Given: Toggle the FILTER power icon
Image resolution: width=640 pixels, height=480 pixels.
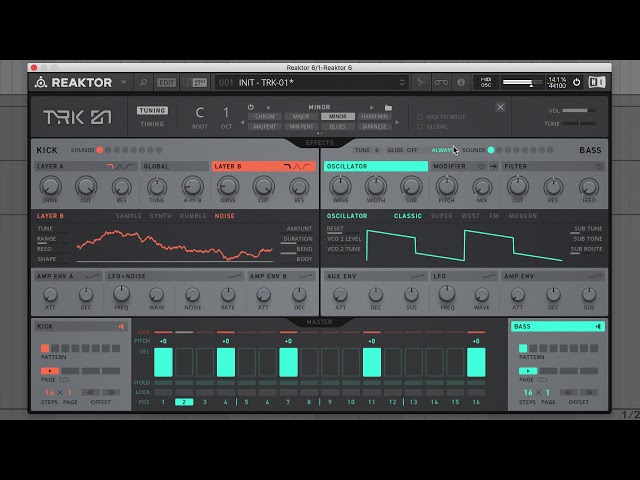Looking at the screenshot, I should point(599,167).
